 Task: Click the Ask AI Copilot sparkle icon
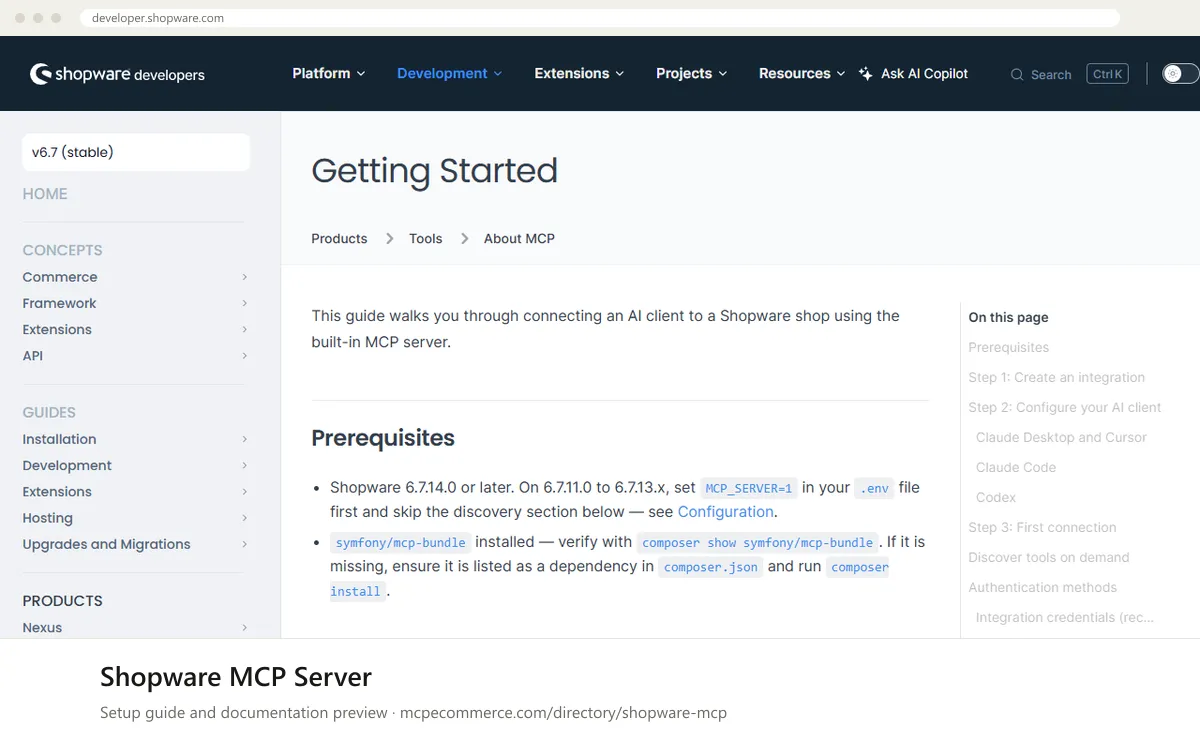click(866, 74)
